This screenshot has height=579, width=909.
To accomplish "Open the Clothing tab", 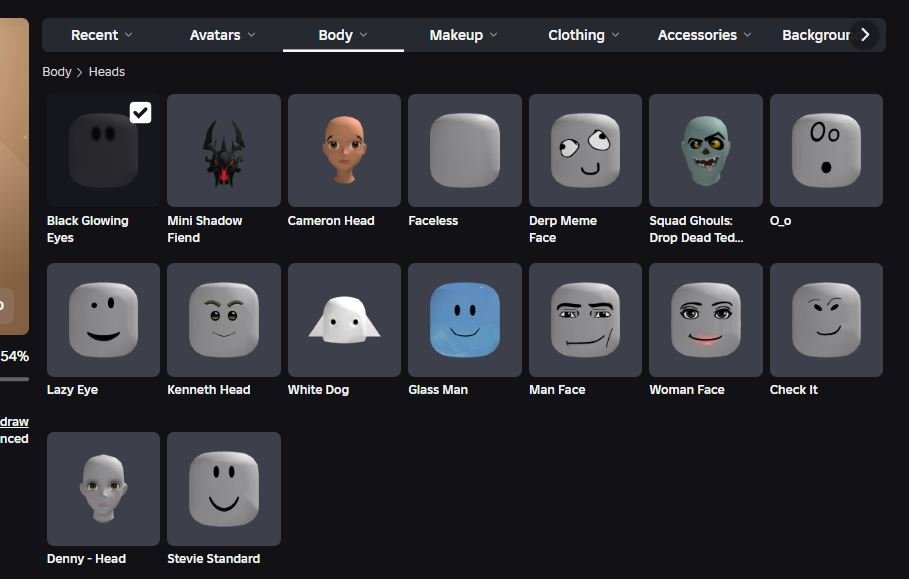I will tap(584, 35).
